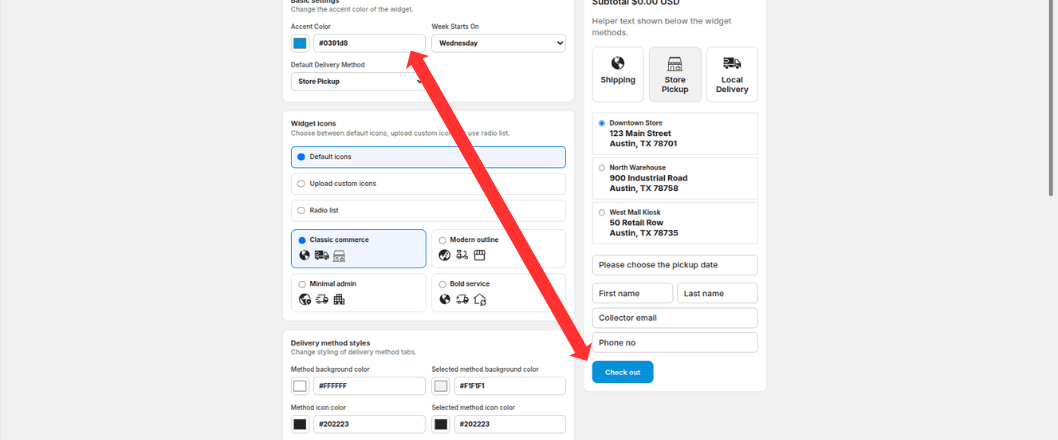This screenshot has height=440, width=1058.
Task: Click the building icon in Minimal admin set
Action: (x=339, y=300)
